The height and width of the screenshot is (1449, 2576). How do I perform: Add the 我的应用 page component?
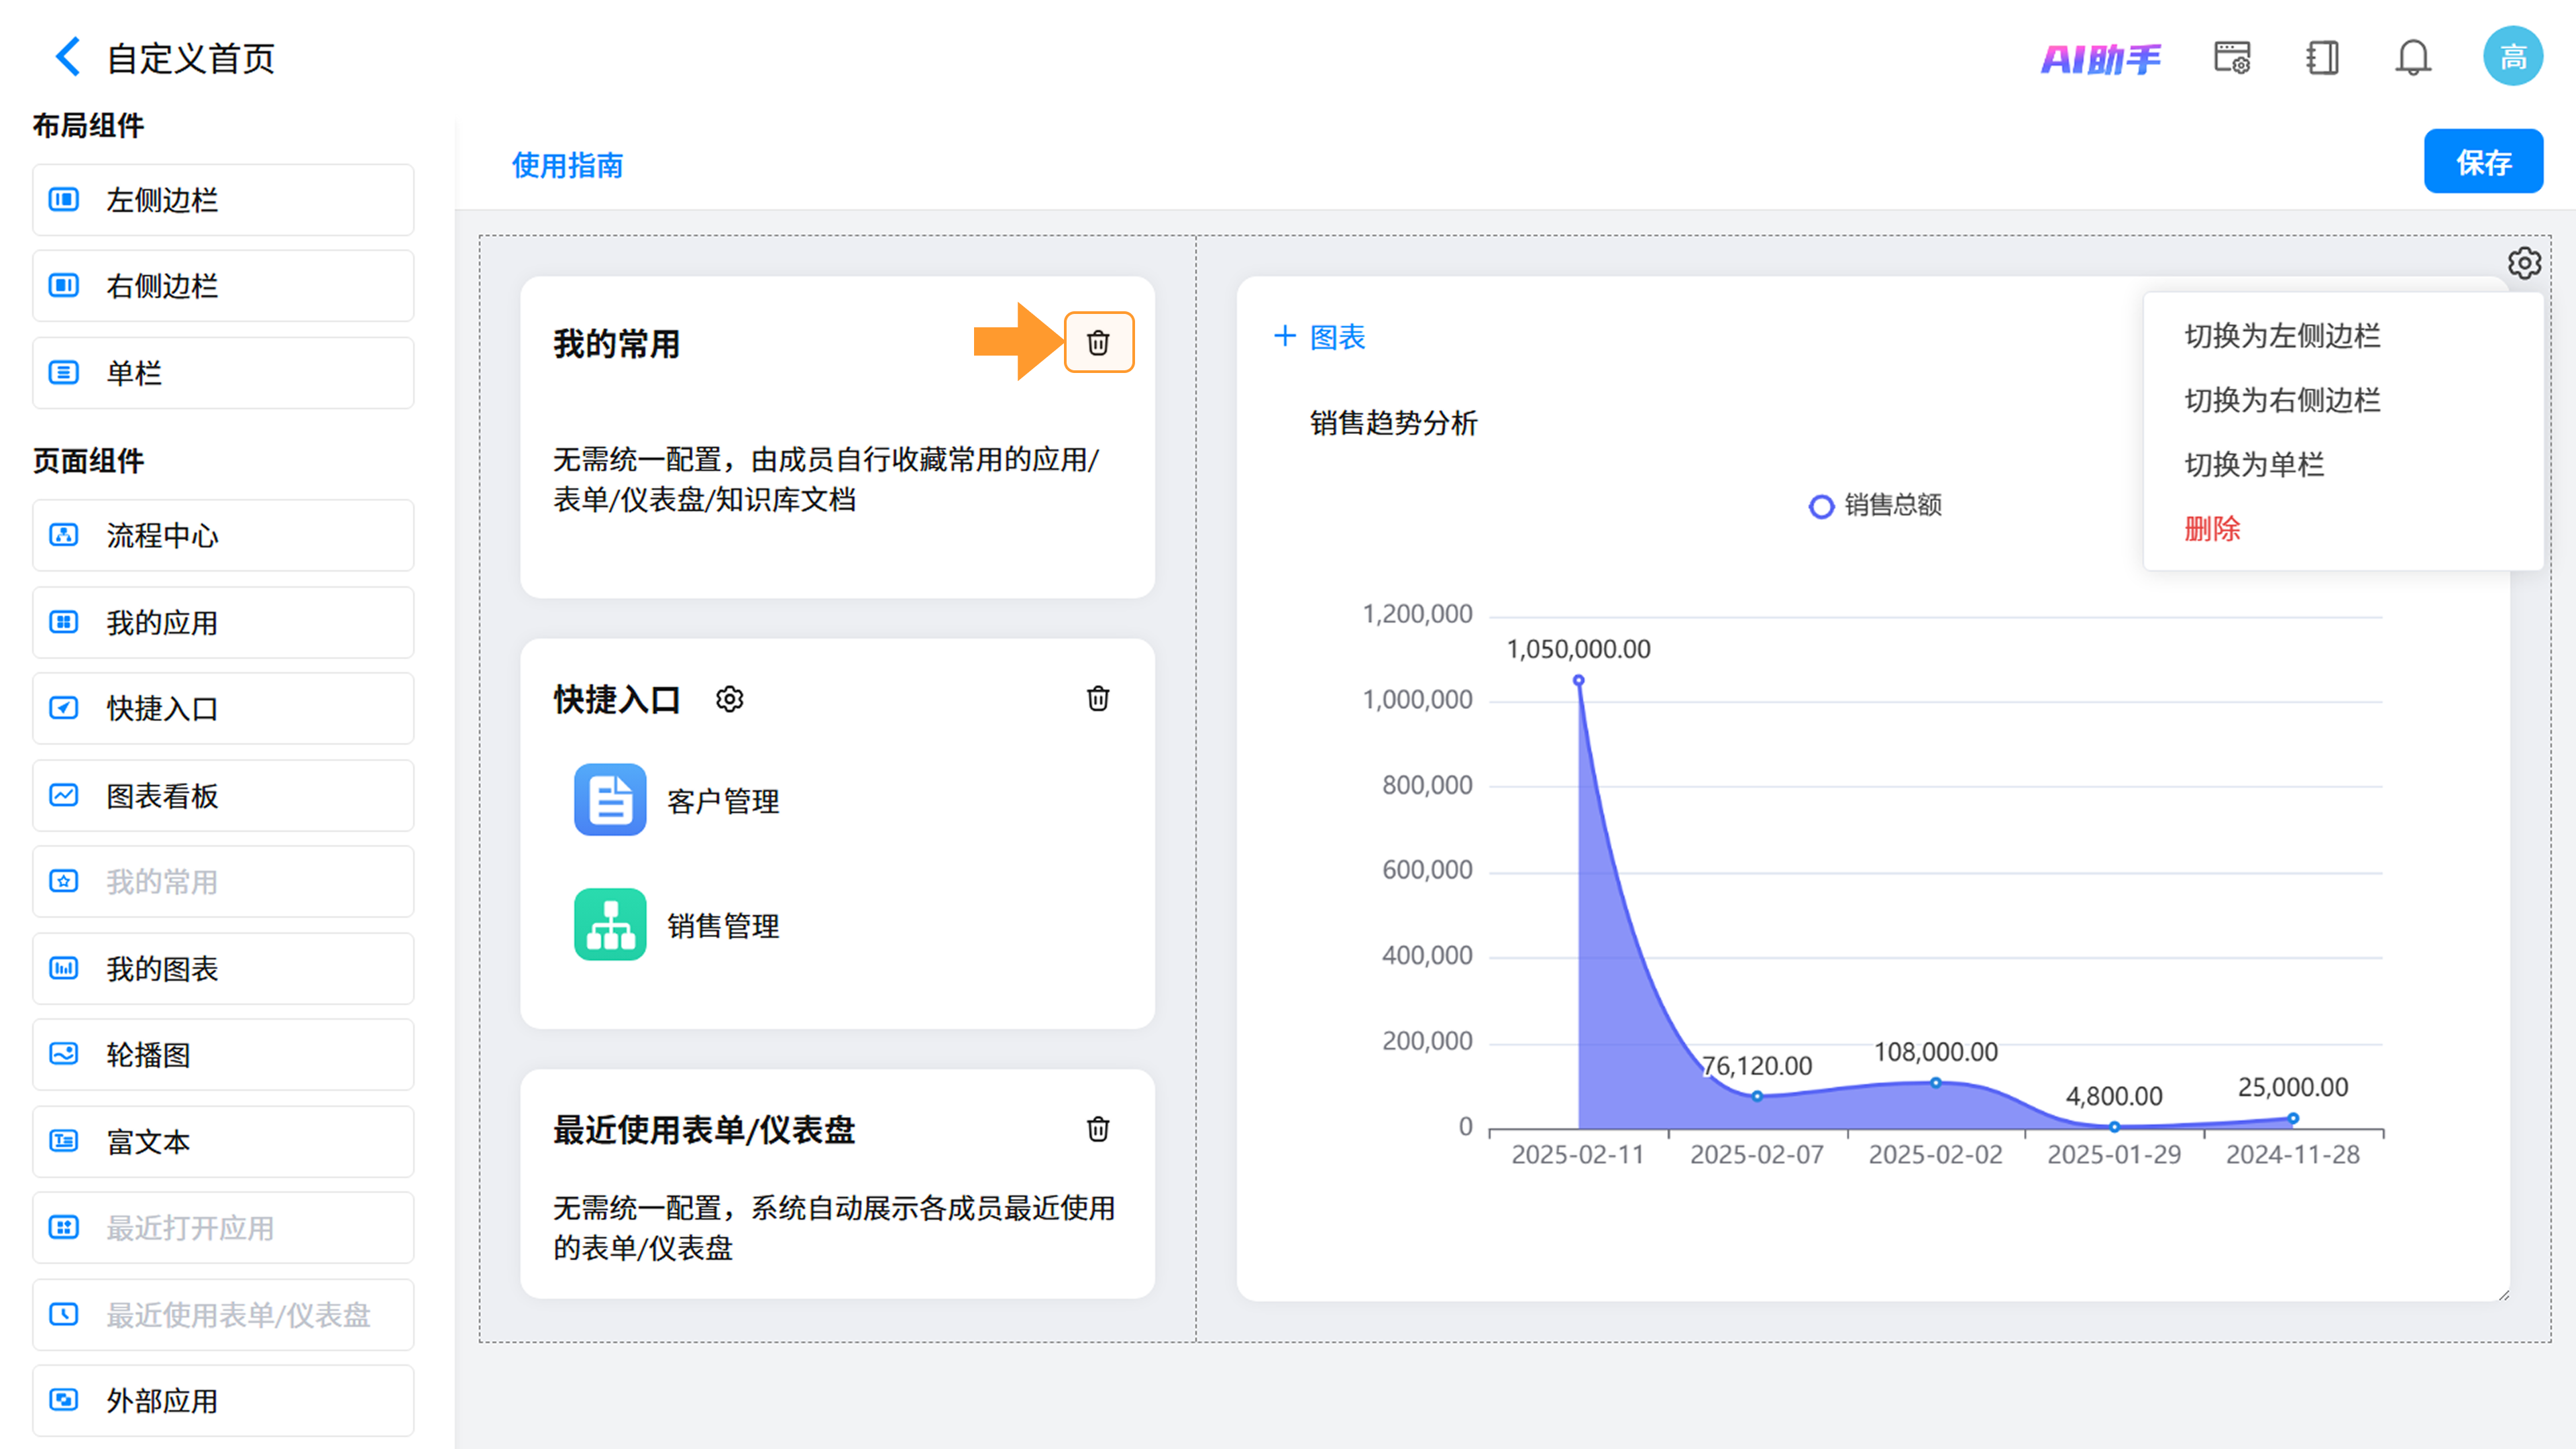pos(223,622)
